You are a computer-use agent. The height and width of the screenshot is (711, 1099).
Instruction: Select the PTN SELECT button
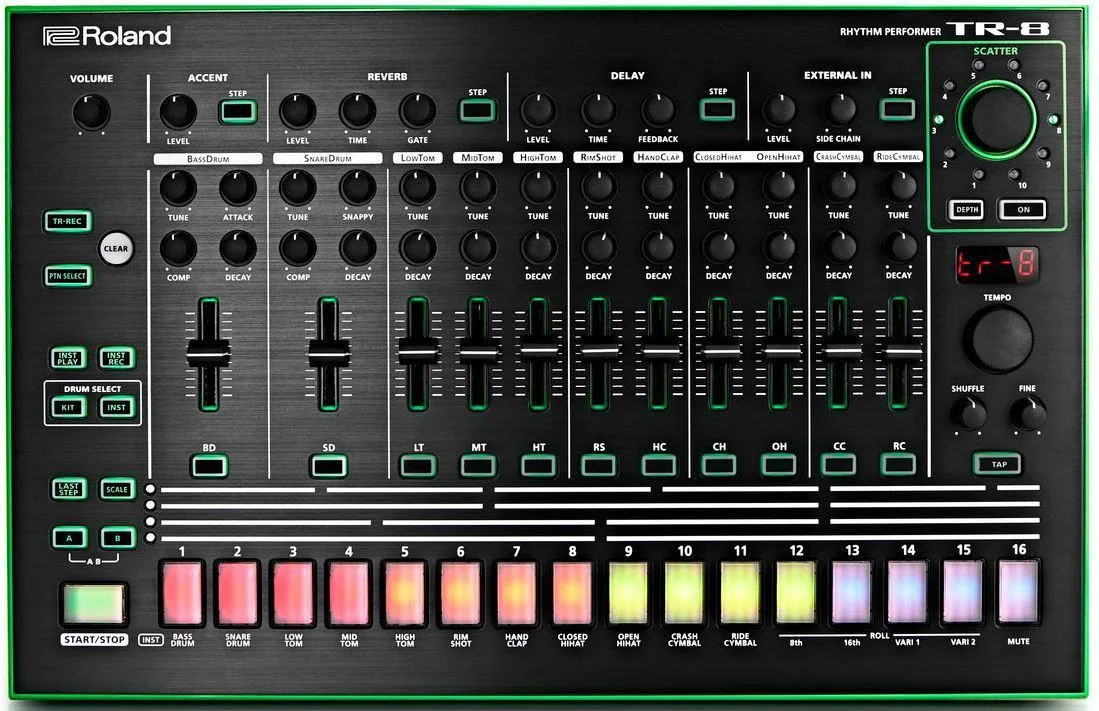click(x=67, y=276)
